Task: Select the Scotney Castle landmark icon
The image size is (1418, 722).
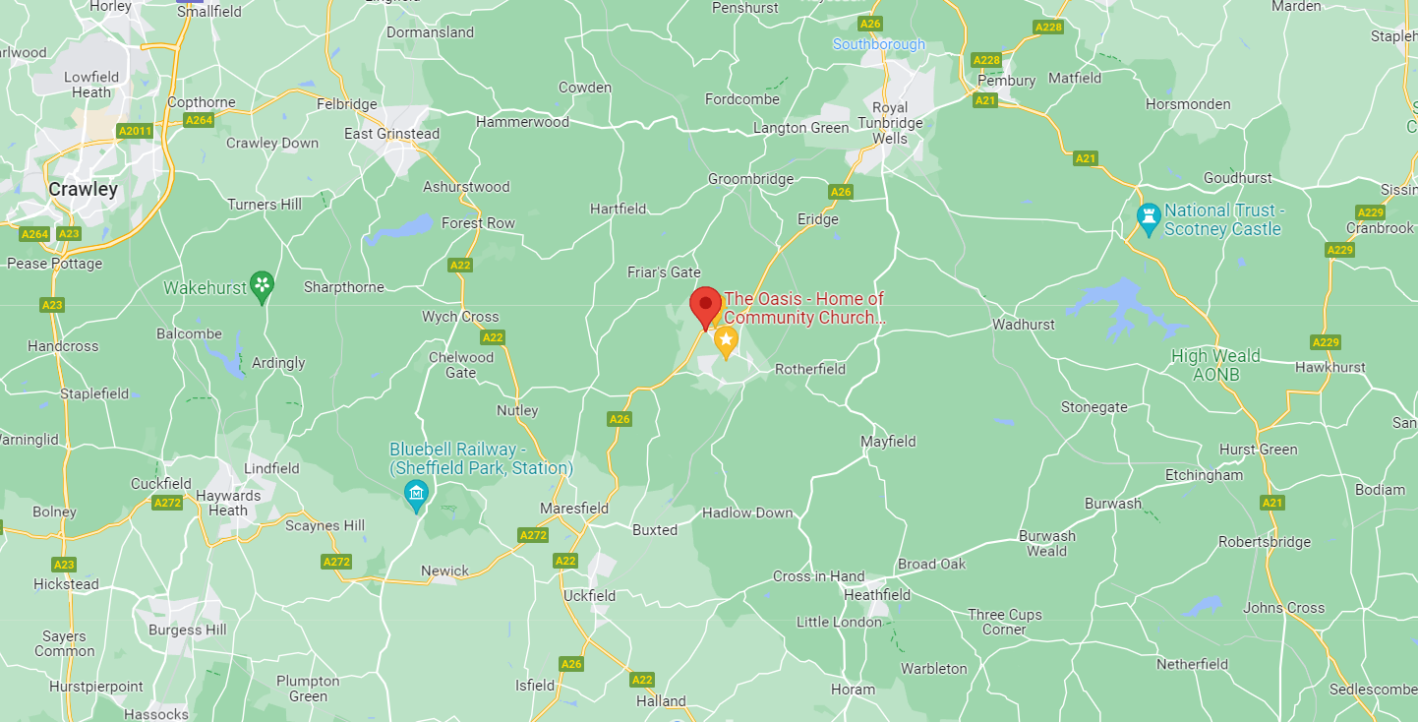Action: [x=1149, y=219]
